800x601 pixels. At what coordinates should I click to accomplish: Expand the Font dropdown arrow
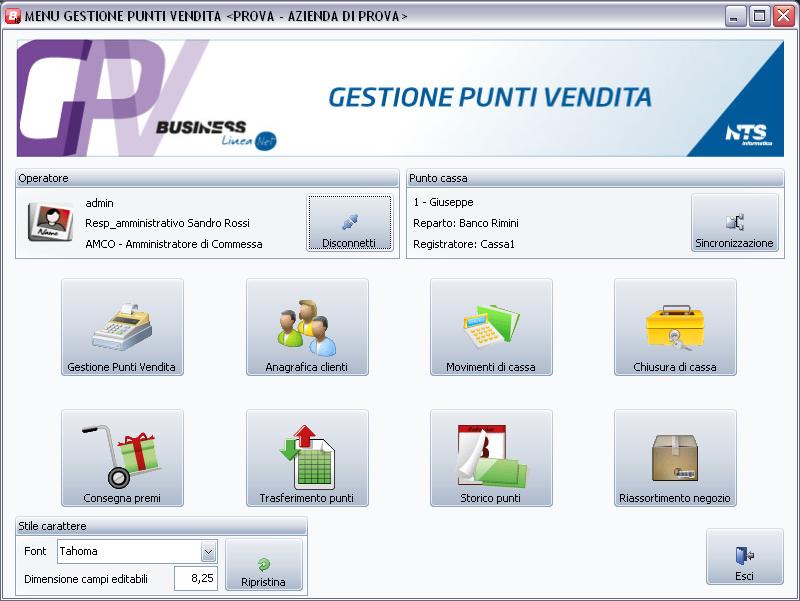208,552
